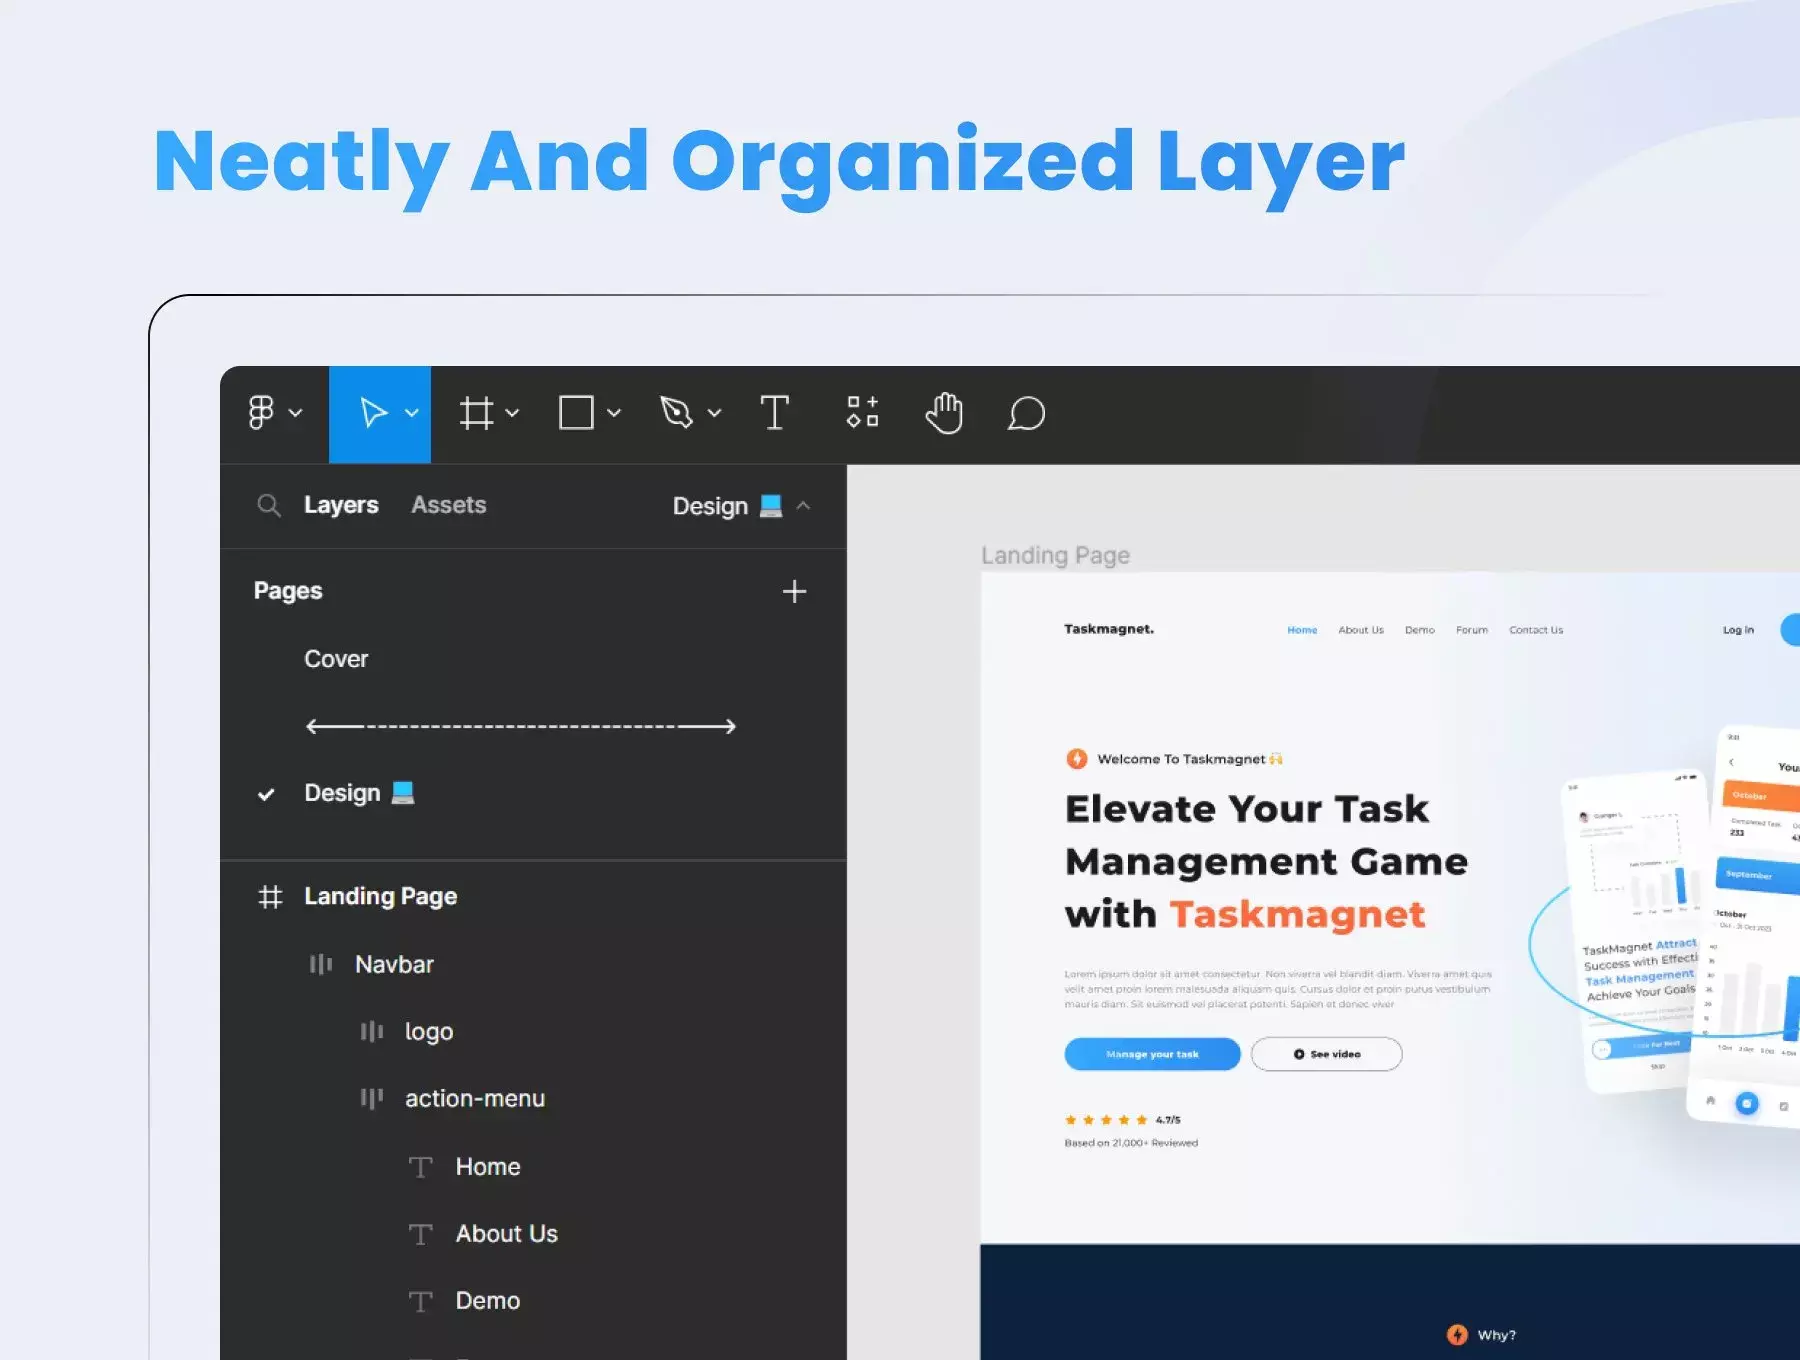Screen dimensions: 1800x1360
Task: Click Demo link in canvas navbar
Action: pyautogui.click(x=1419, y=630)
